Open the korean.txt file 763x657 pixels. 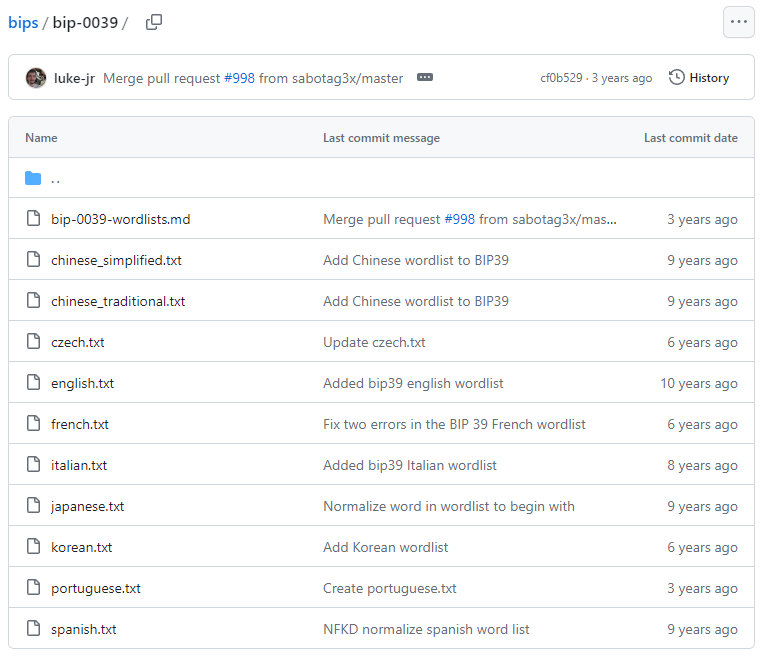tap(81, 548)
